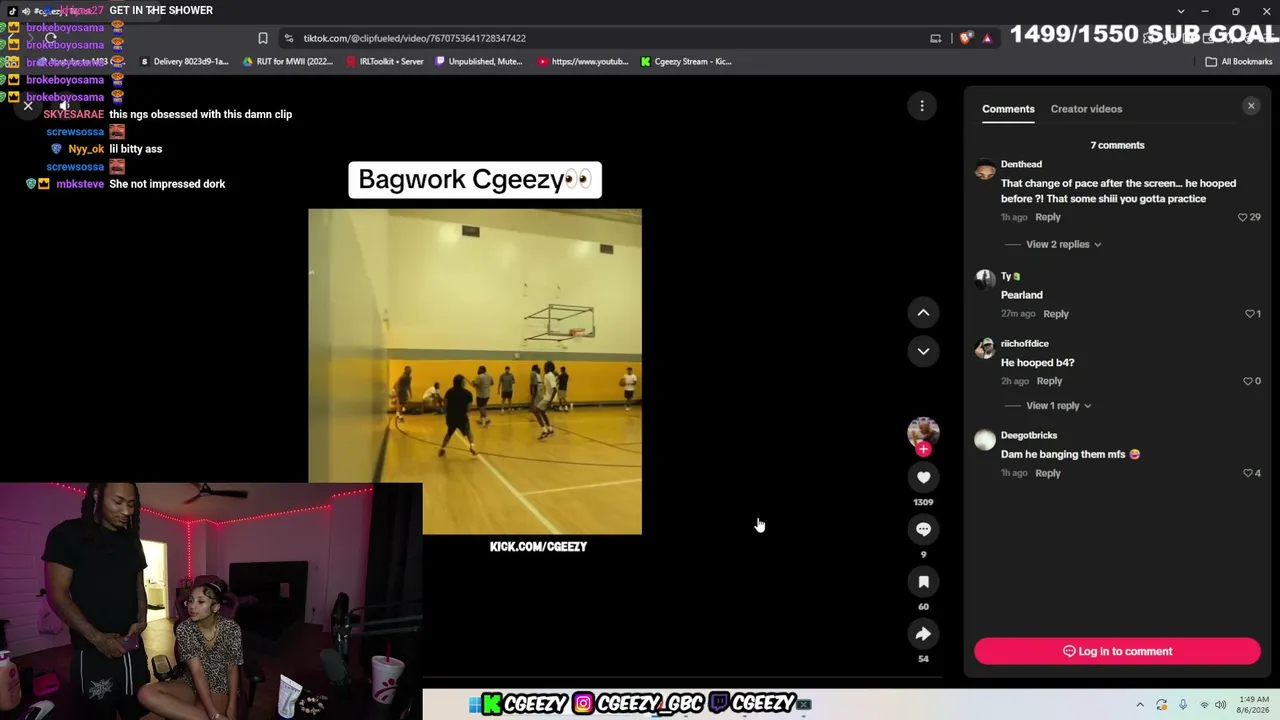Go to the previous video with up arrow

click(x=923, y=313)
